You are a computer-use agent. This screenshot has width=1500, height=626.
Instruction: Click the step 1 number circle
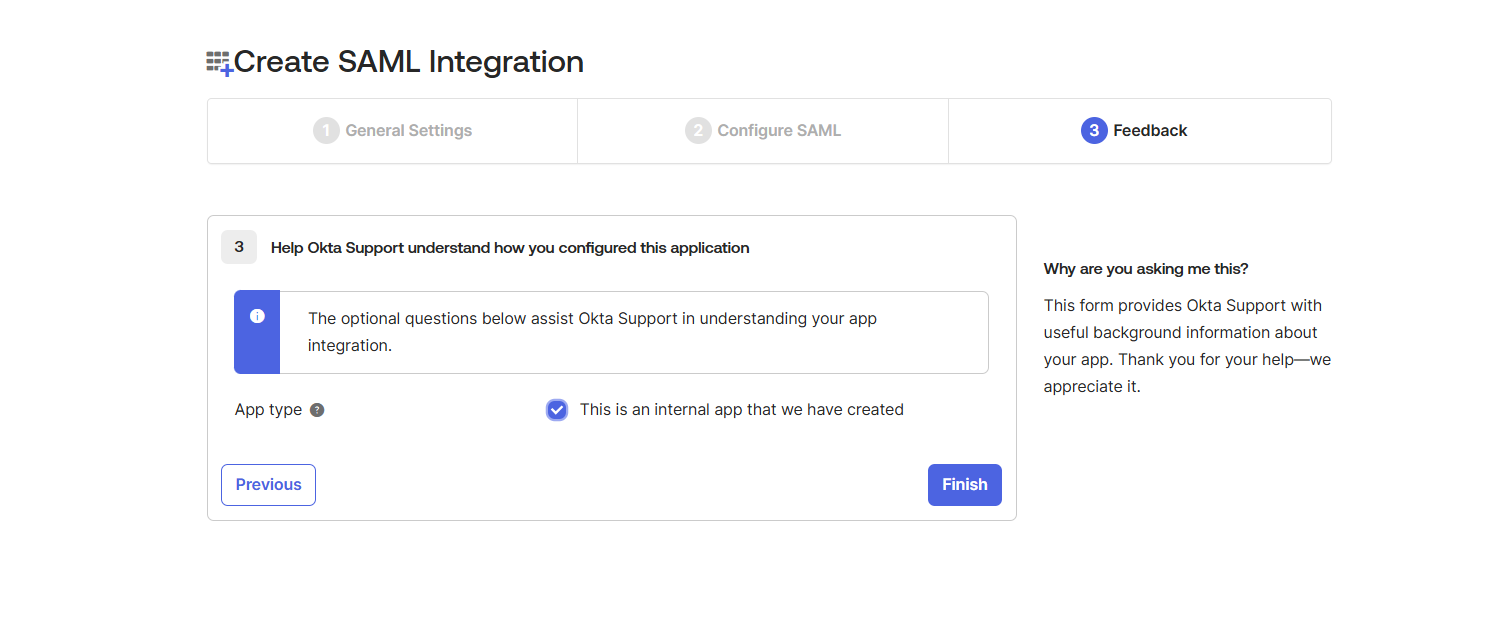pyautogui.click(x=326, y=131)
